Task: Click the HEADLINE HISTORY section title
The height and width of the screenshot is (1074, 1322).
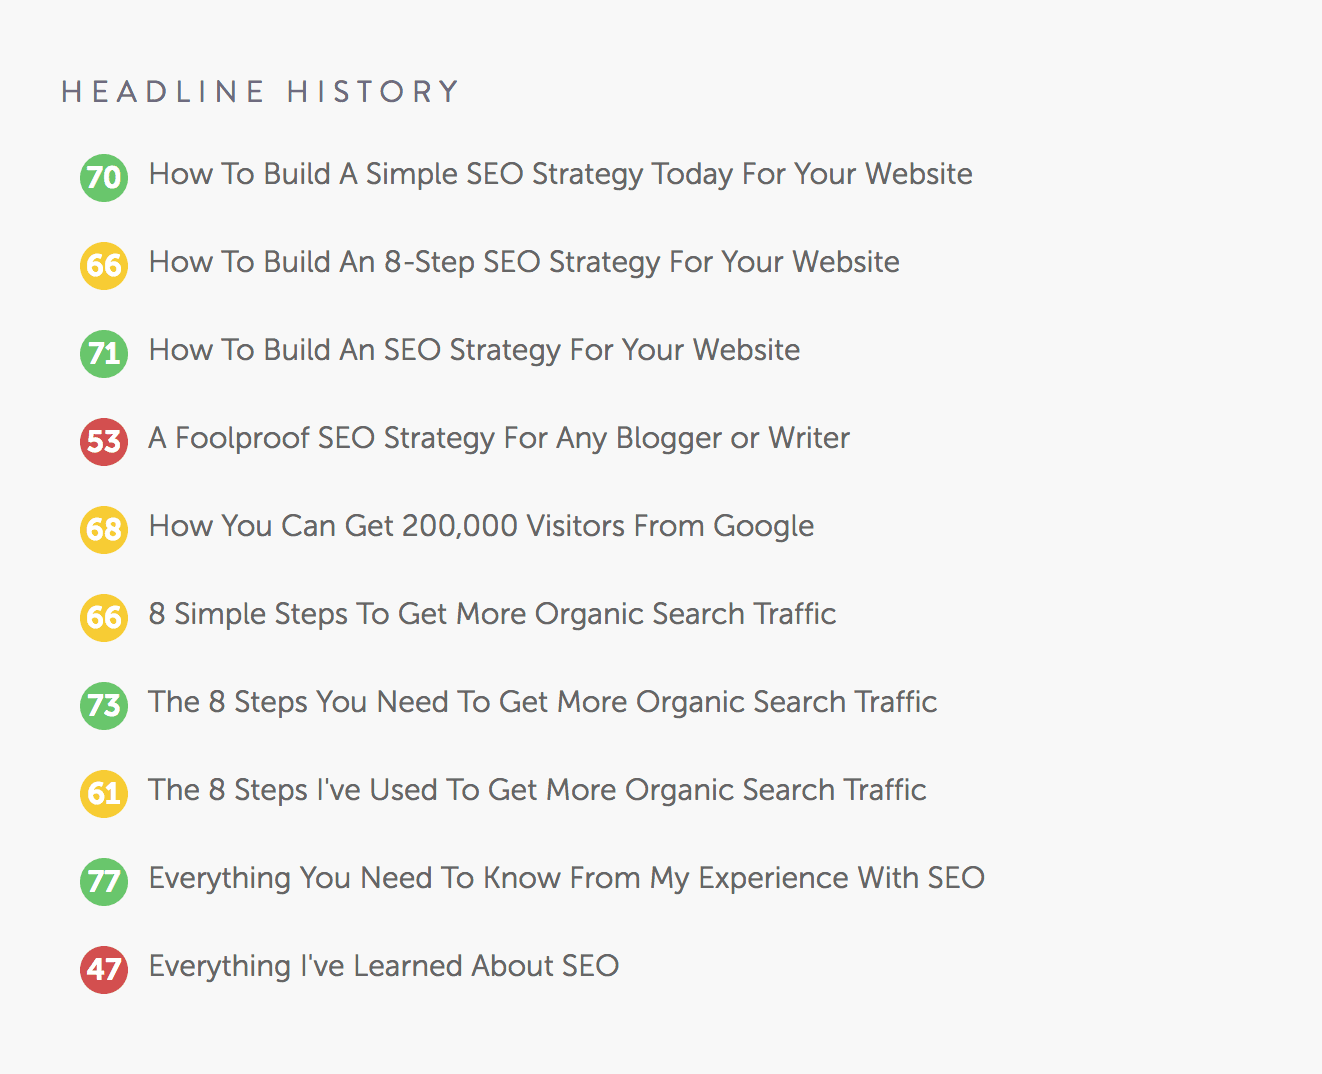Action: tap(260, 91)
